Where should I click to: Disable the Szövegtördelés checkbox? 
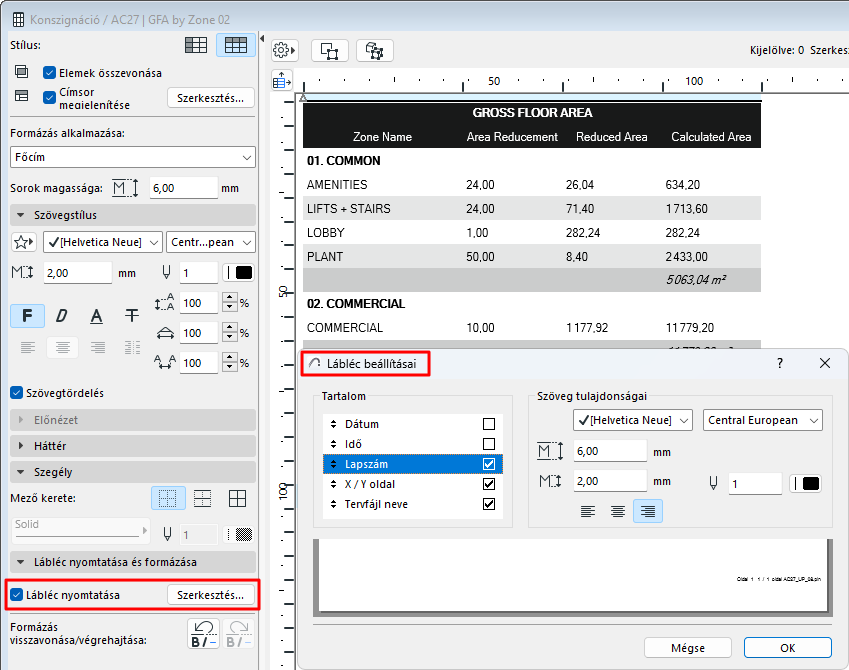16,393
